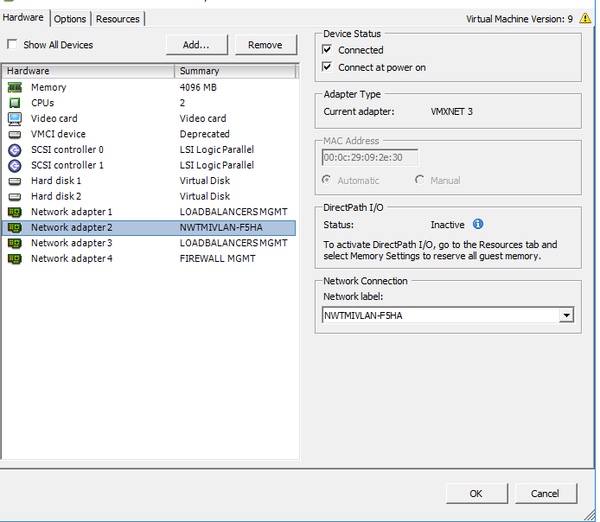
Task: Click the Remove button
Action: click(266, 45)
